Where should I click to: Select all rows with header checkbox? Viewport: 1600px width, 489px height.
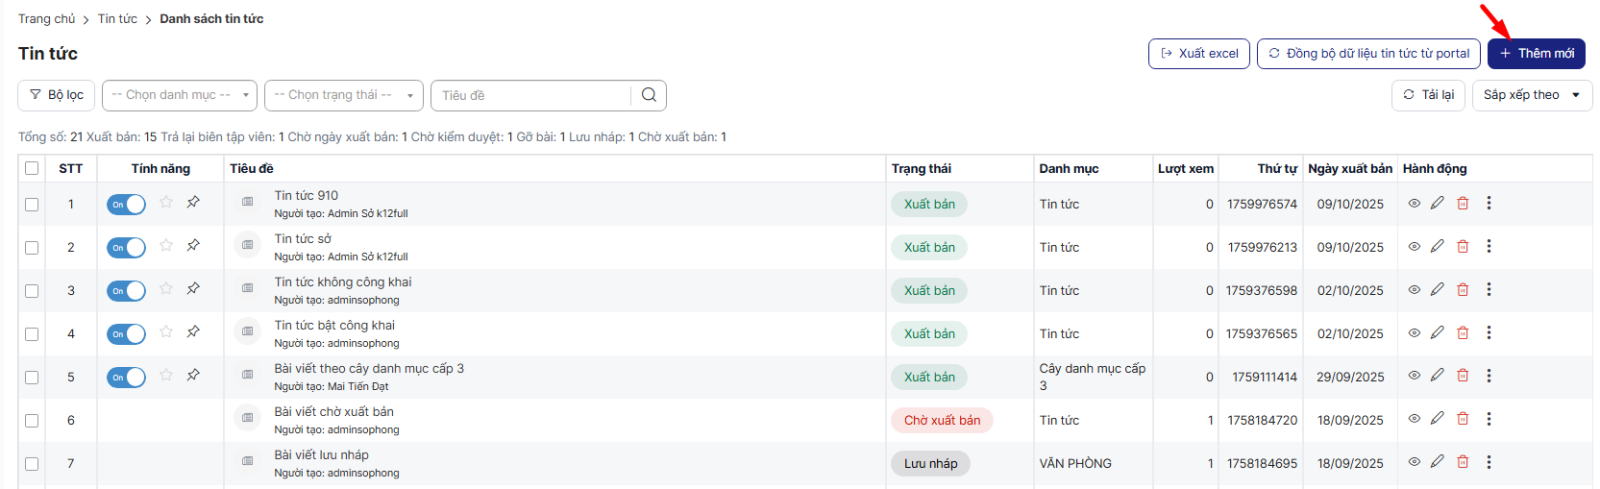[32, 168]
